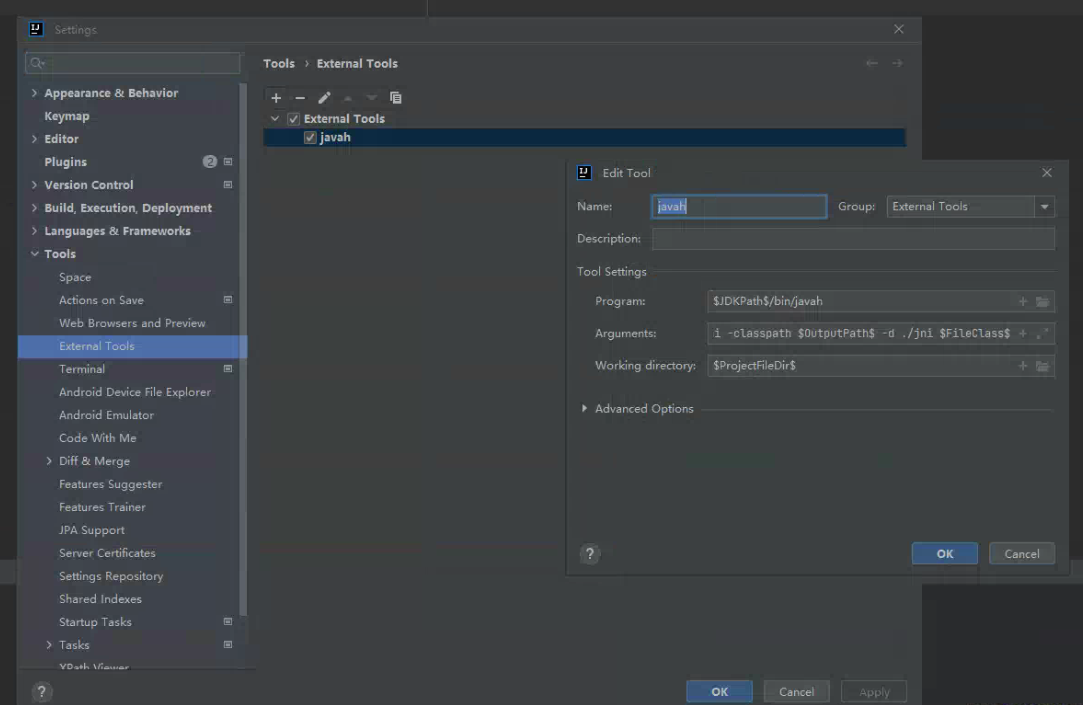Click project-level icon beside Plugins
The height and width of the screenshot is (705, 1083).
[x=228, y=162]
